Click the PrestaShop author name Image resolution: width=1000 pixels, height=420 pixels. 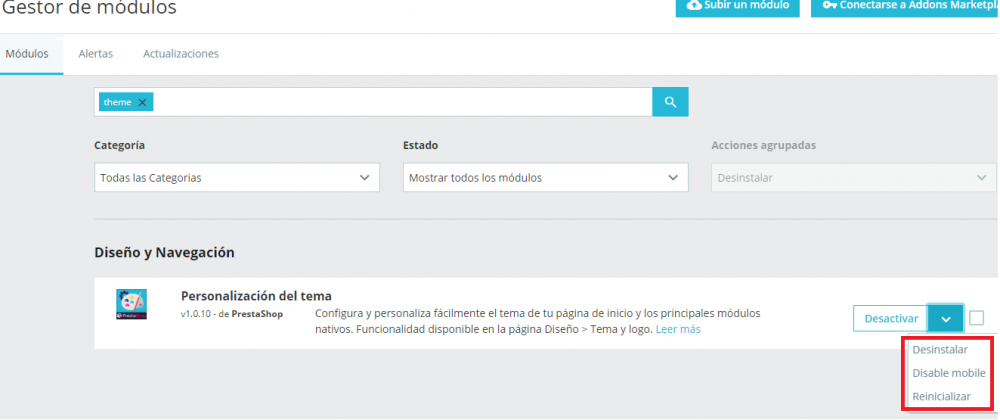pyautogui.click(x=257, y=314)
